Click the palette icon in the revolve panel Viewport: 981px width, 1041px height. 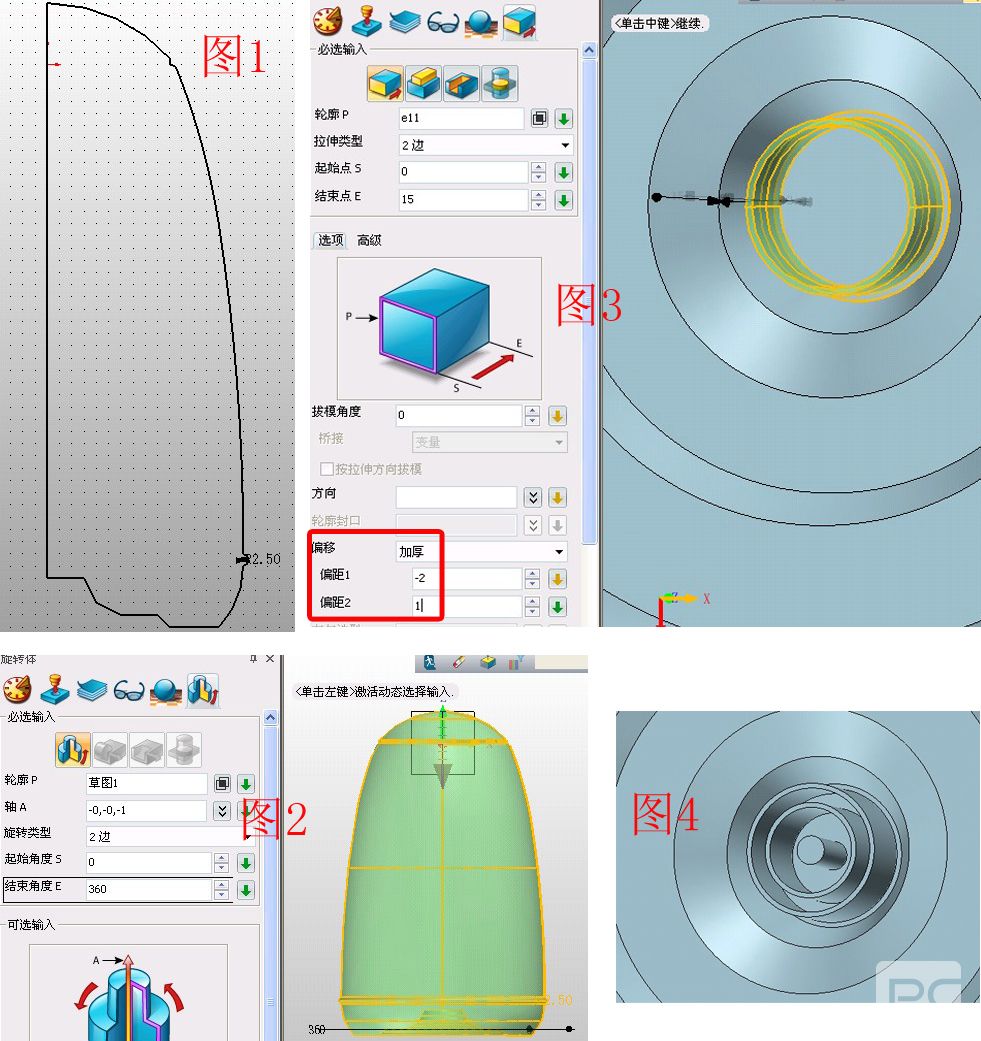pos(17,690)
